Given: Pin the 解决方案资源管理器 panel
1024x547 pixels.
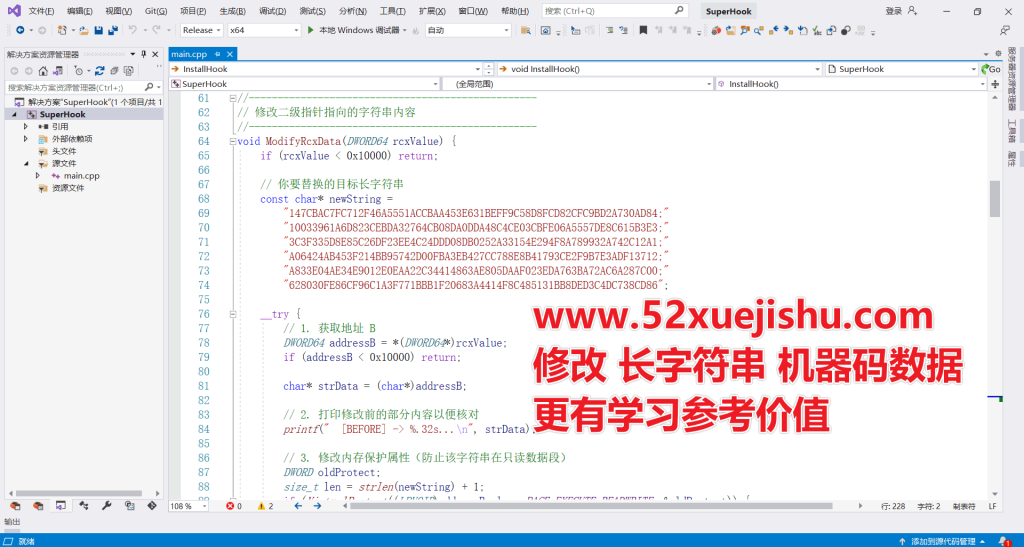Looking at the screenshot, I should pyautogui.click(x=144, y=54).
